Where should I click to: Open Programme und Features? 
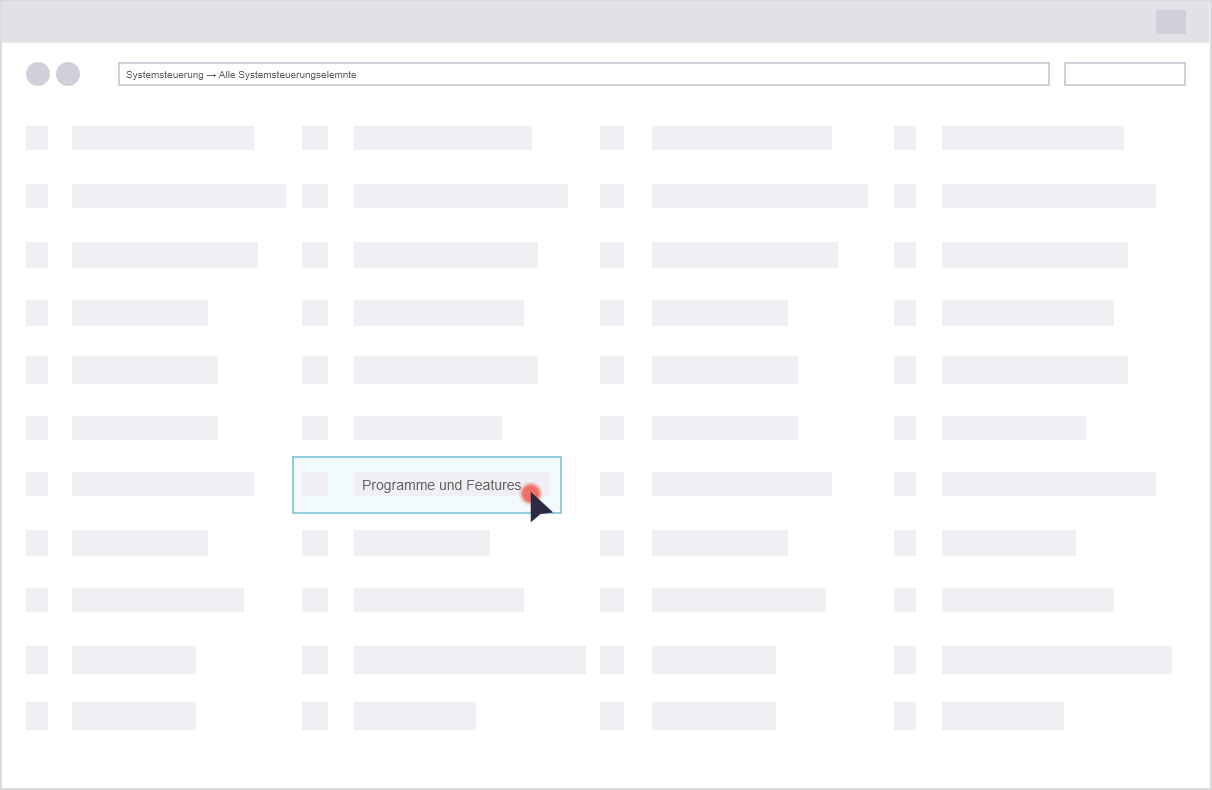(x=440, y=485)
